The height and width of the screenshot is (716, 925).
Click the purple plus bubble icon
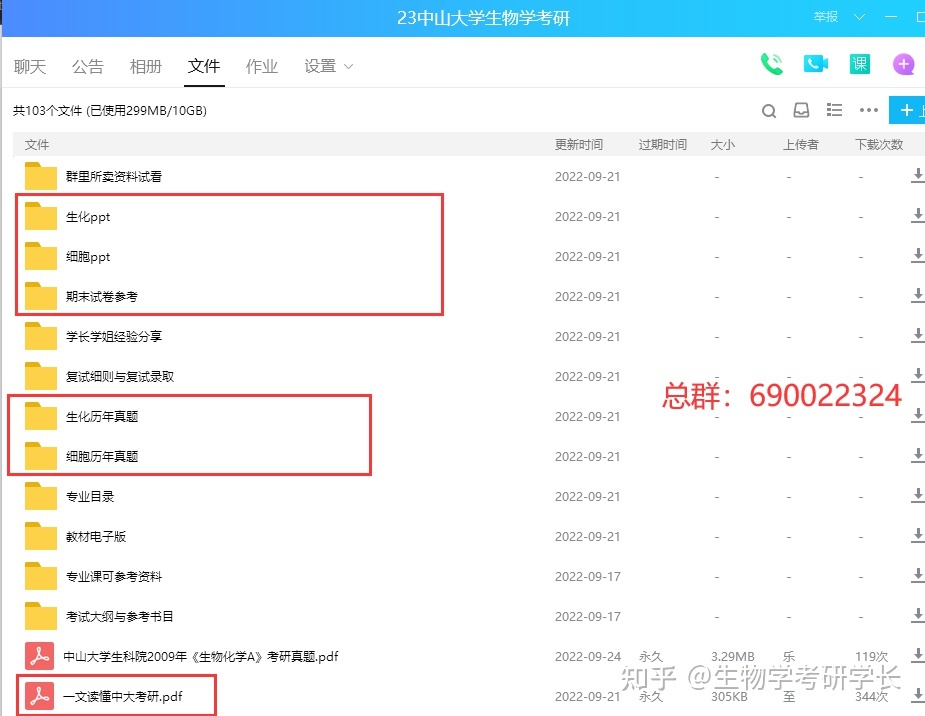pos(904,65)
